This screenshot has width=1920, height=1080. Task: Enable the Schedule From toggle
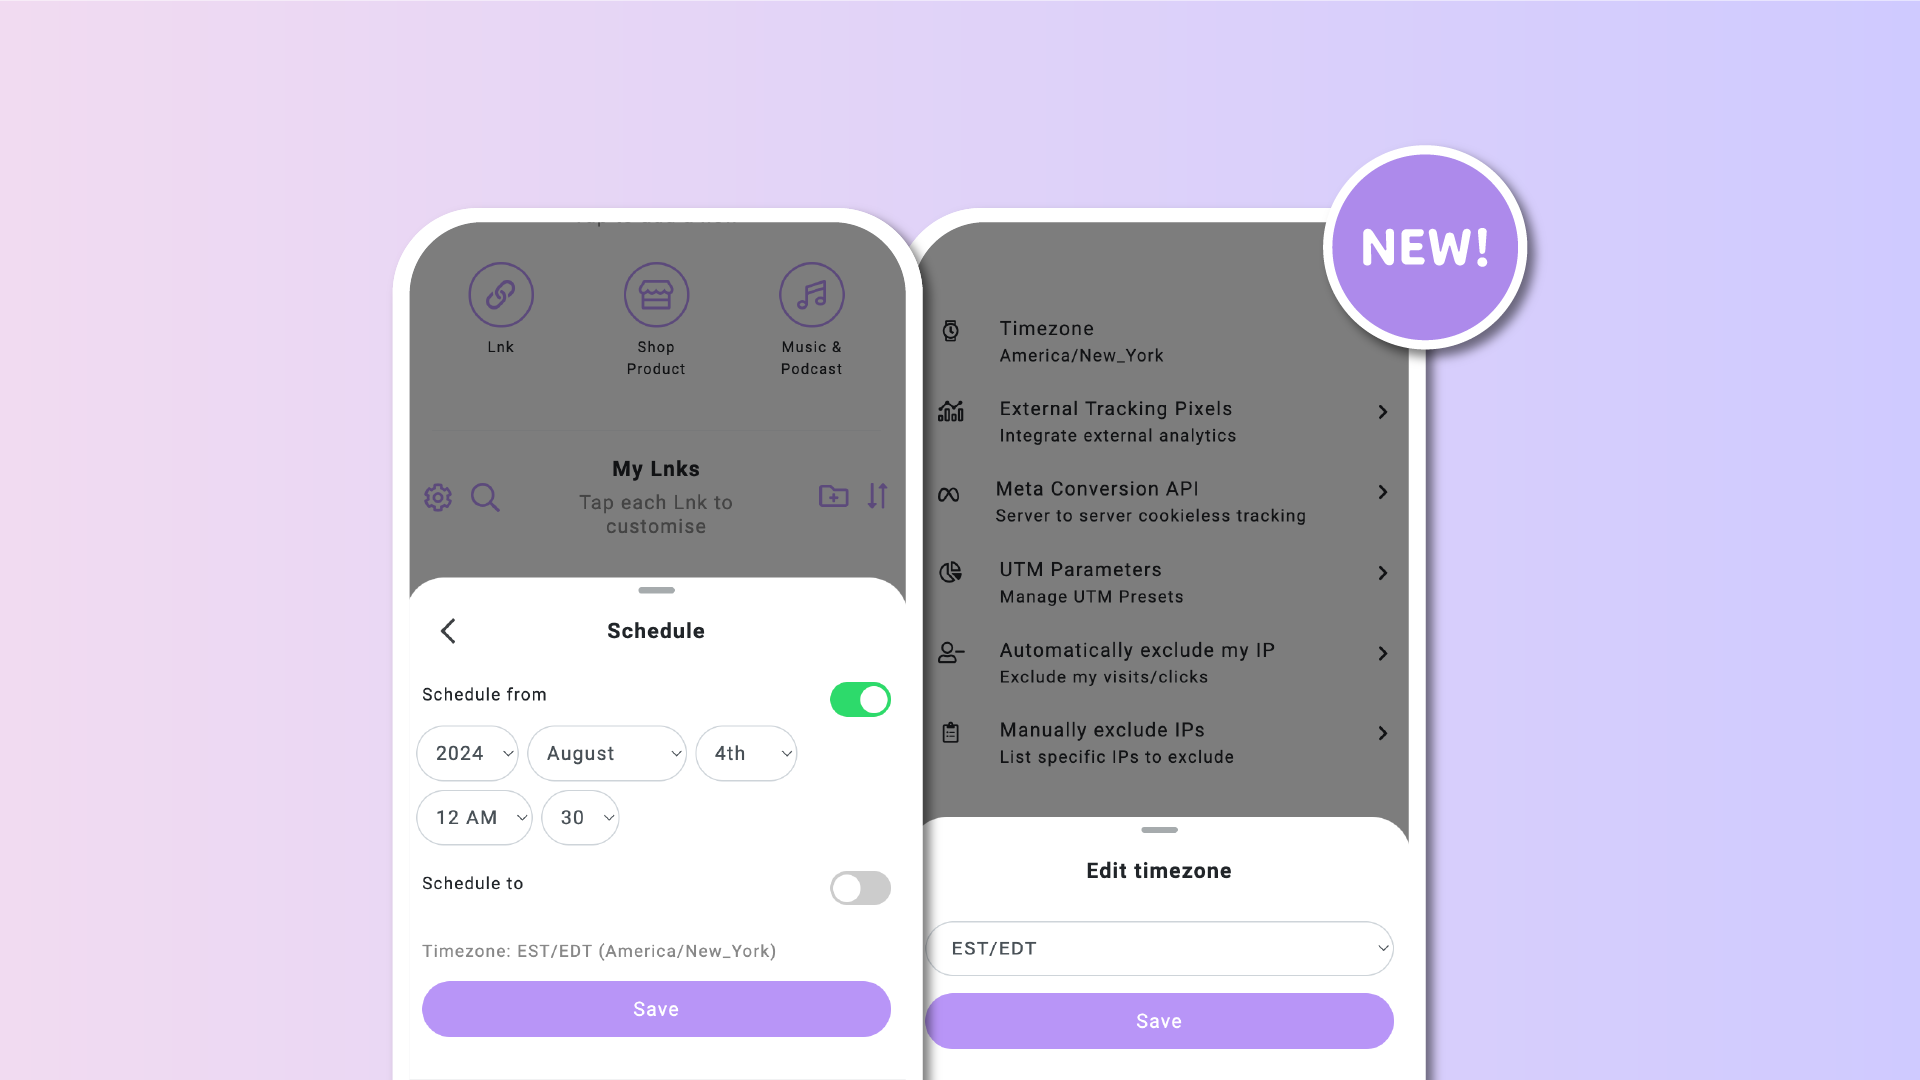(x=860, y=699)
